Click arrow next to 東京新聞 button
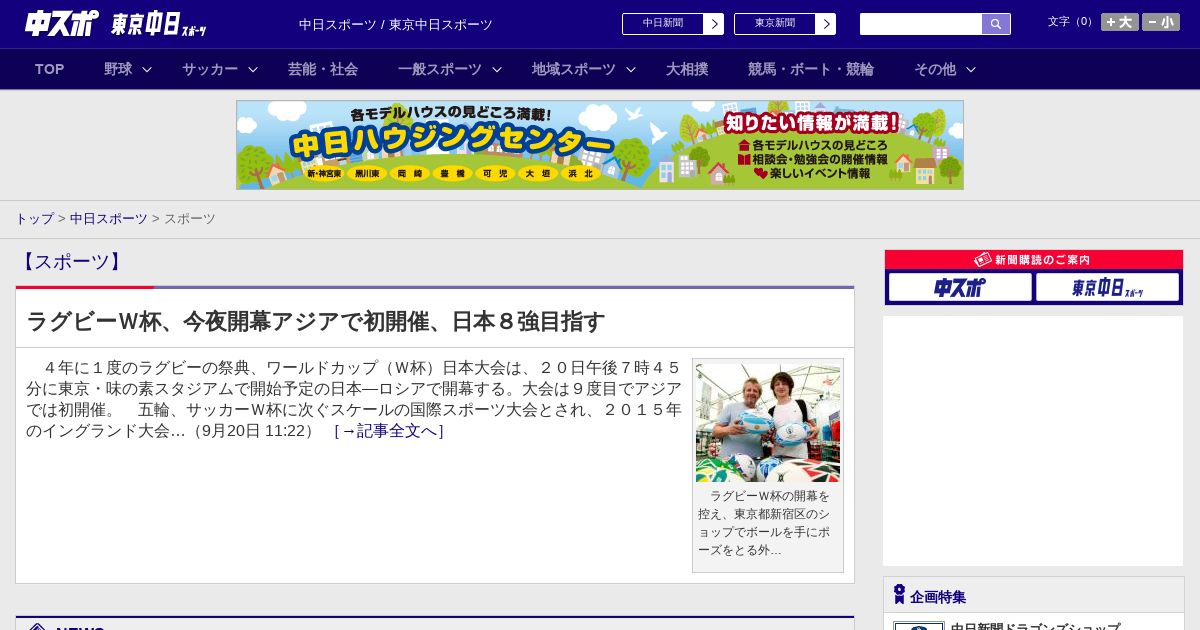 pyautogui.click(x=826, y=24)
